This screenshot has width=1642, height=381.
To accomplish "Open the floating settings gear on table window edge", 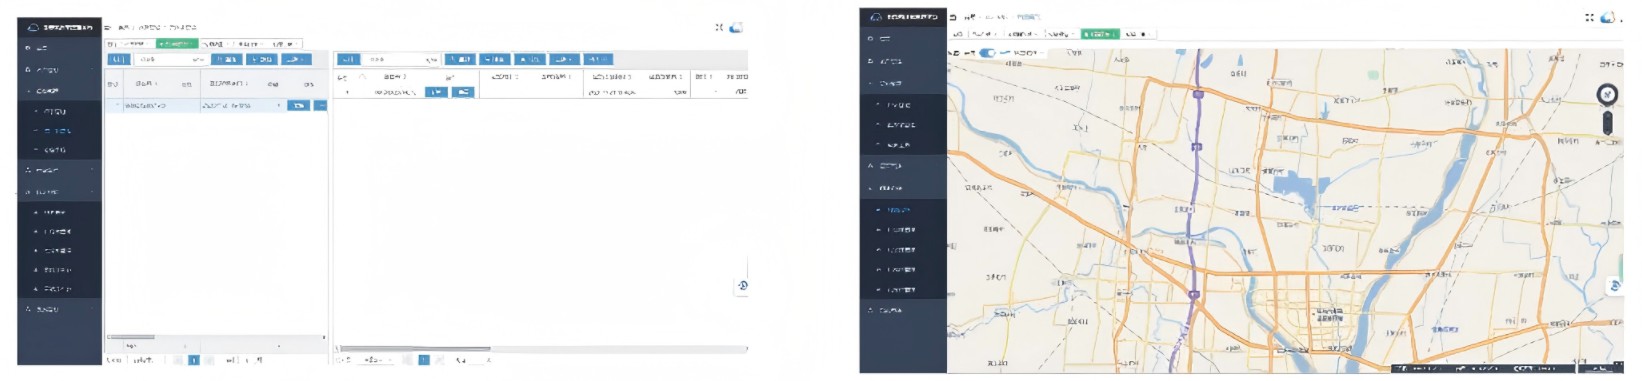I will pyautogui.click(x=742, y=286).
